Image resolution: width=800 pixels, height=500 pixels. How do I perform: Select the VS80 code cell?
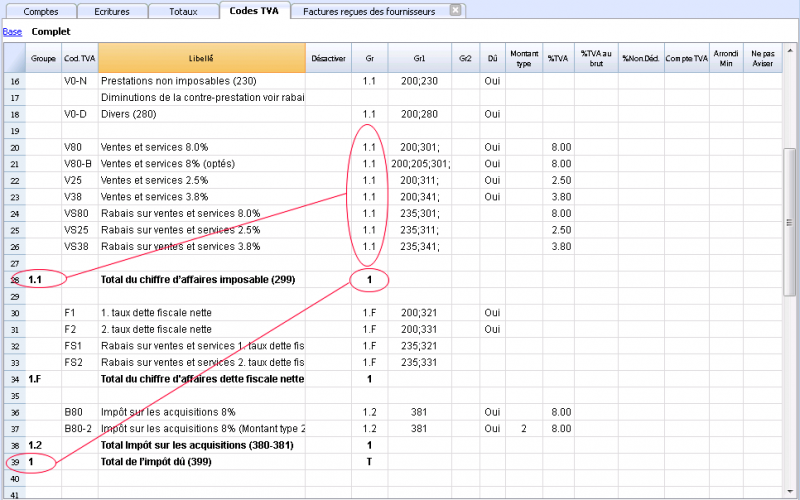pos(80,213)
